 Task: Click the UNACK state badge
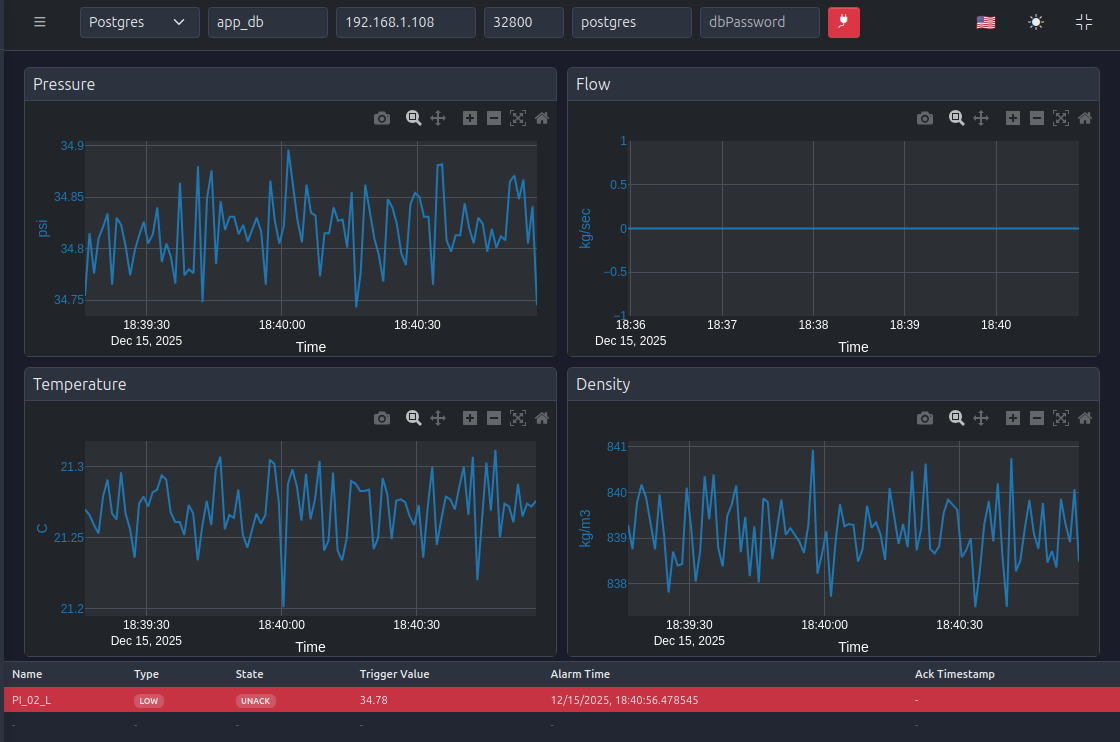tap(256, 701)
